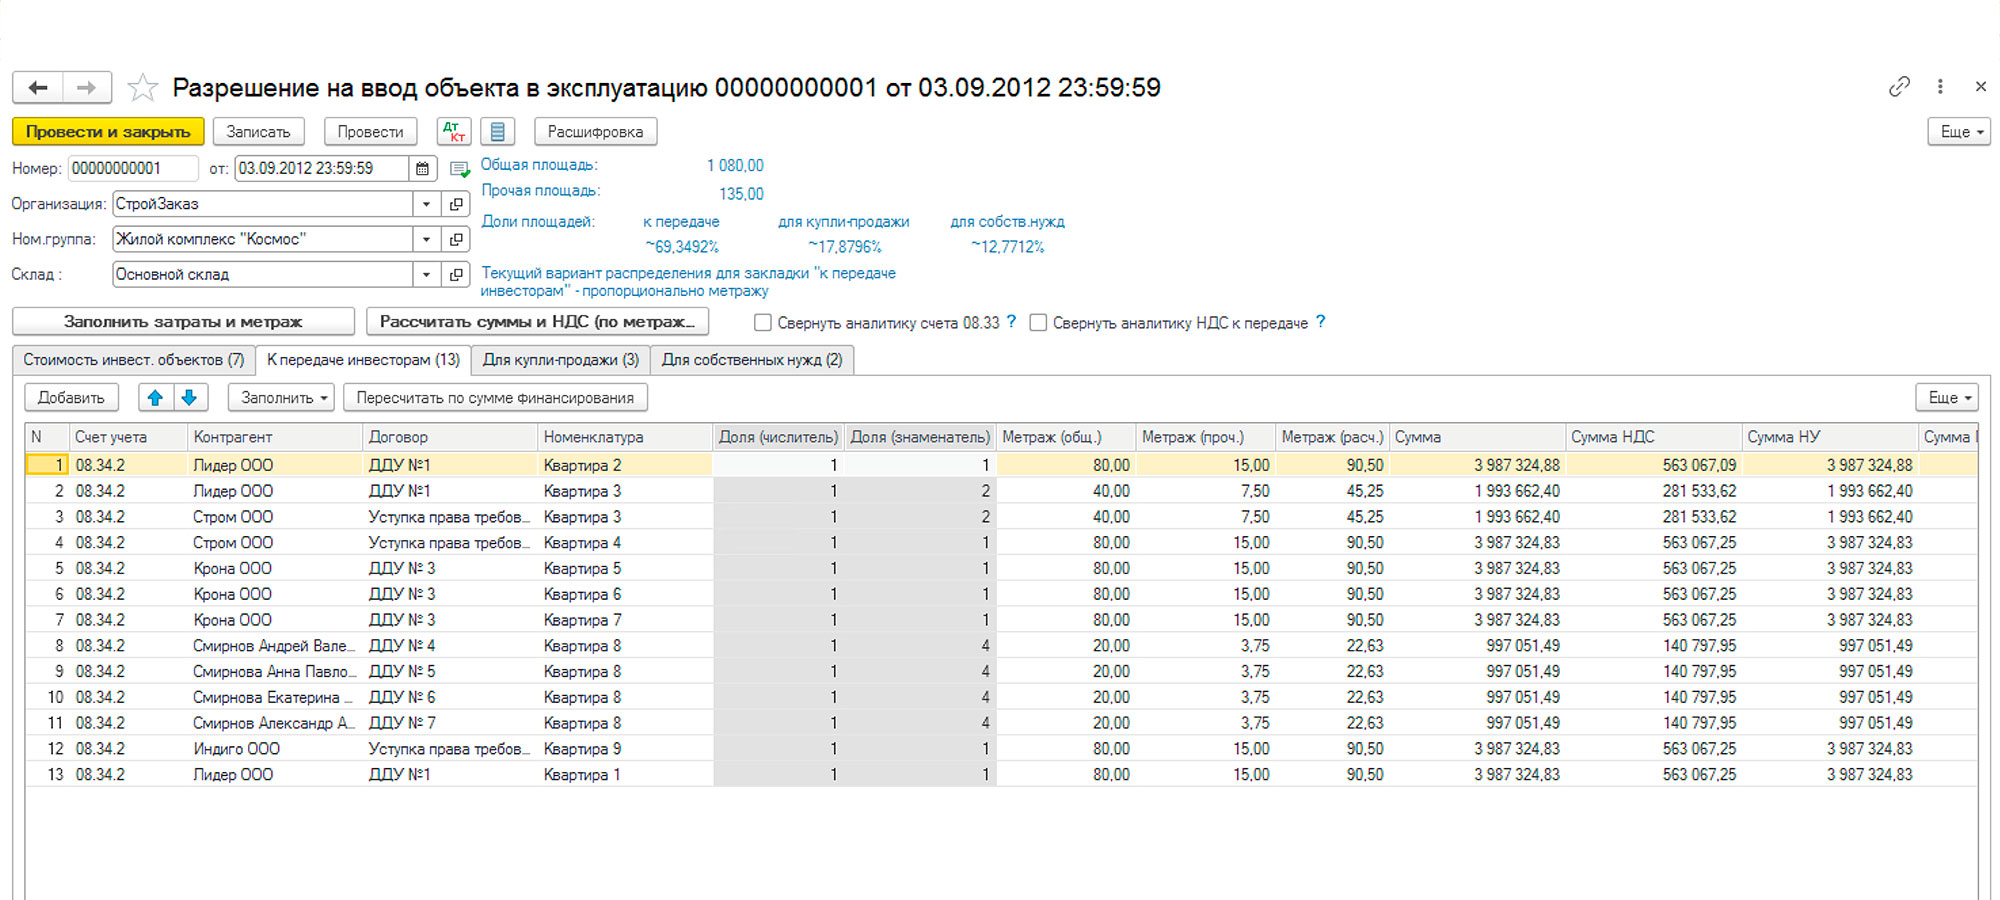
Task: Toggle Свернуть аналитику НДС к передаче
Action: click(x=1038, y=323)
